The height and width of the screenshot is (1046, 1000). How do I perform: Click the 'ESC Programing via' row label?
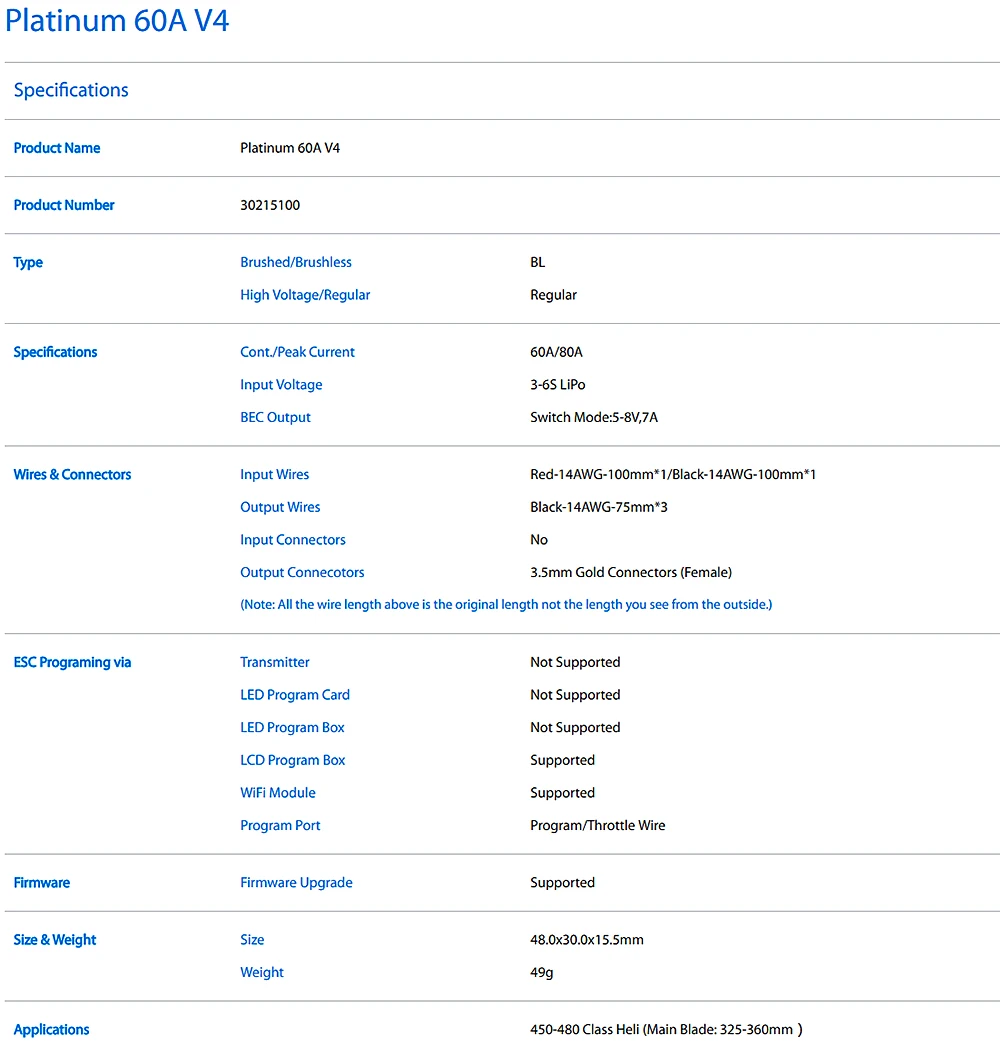[x=73, y=662]
